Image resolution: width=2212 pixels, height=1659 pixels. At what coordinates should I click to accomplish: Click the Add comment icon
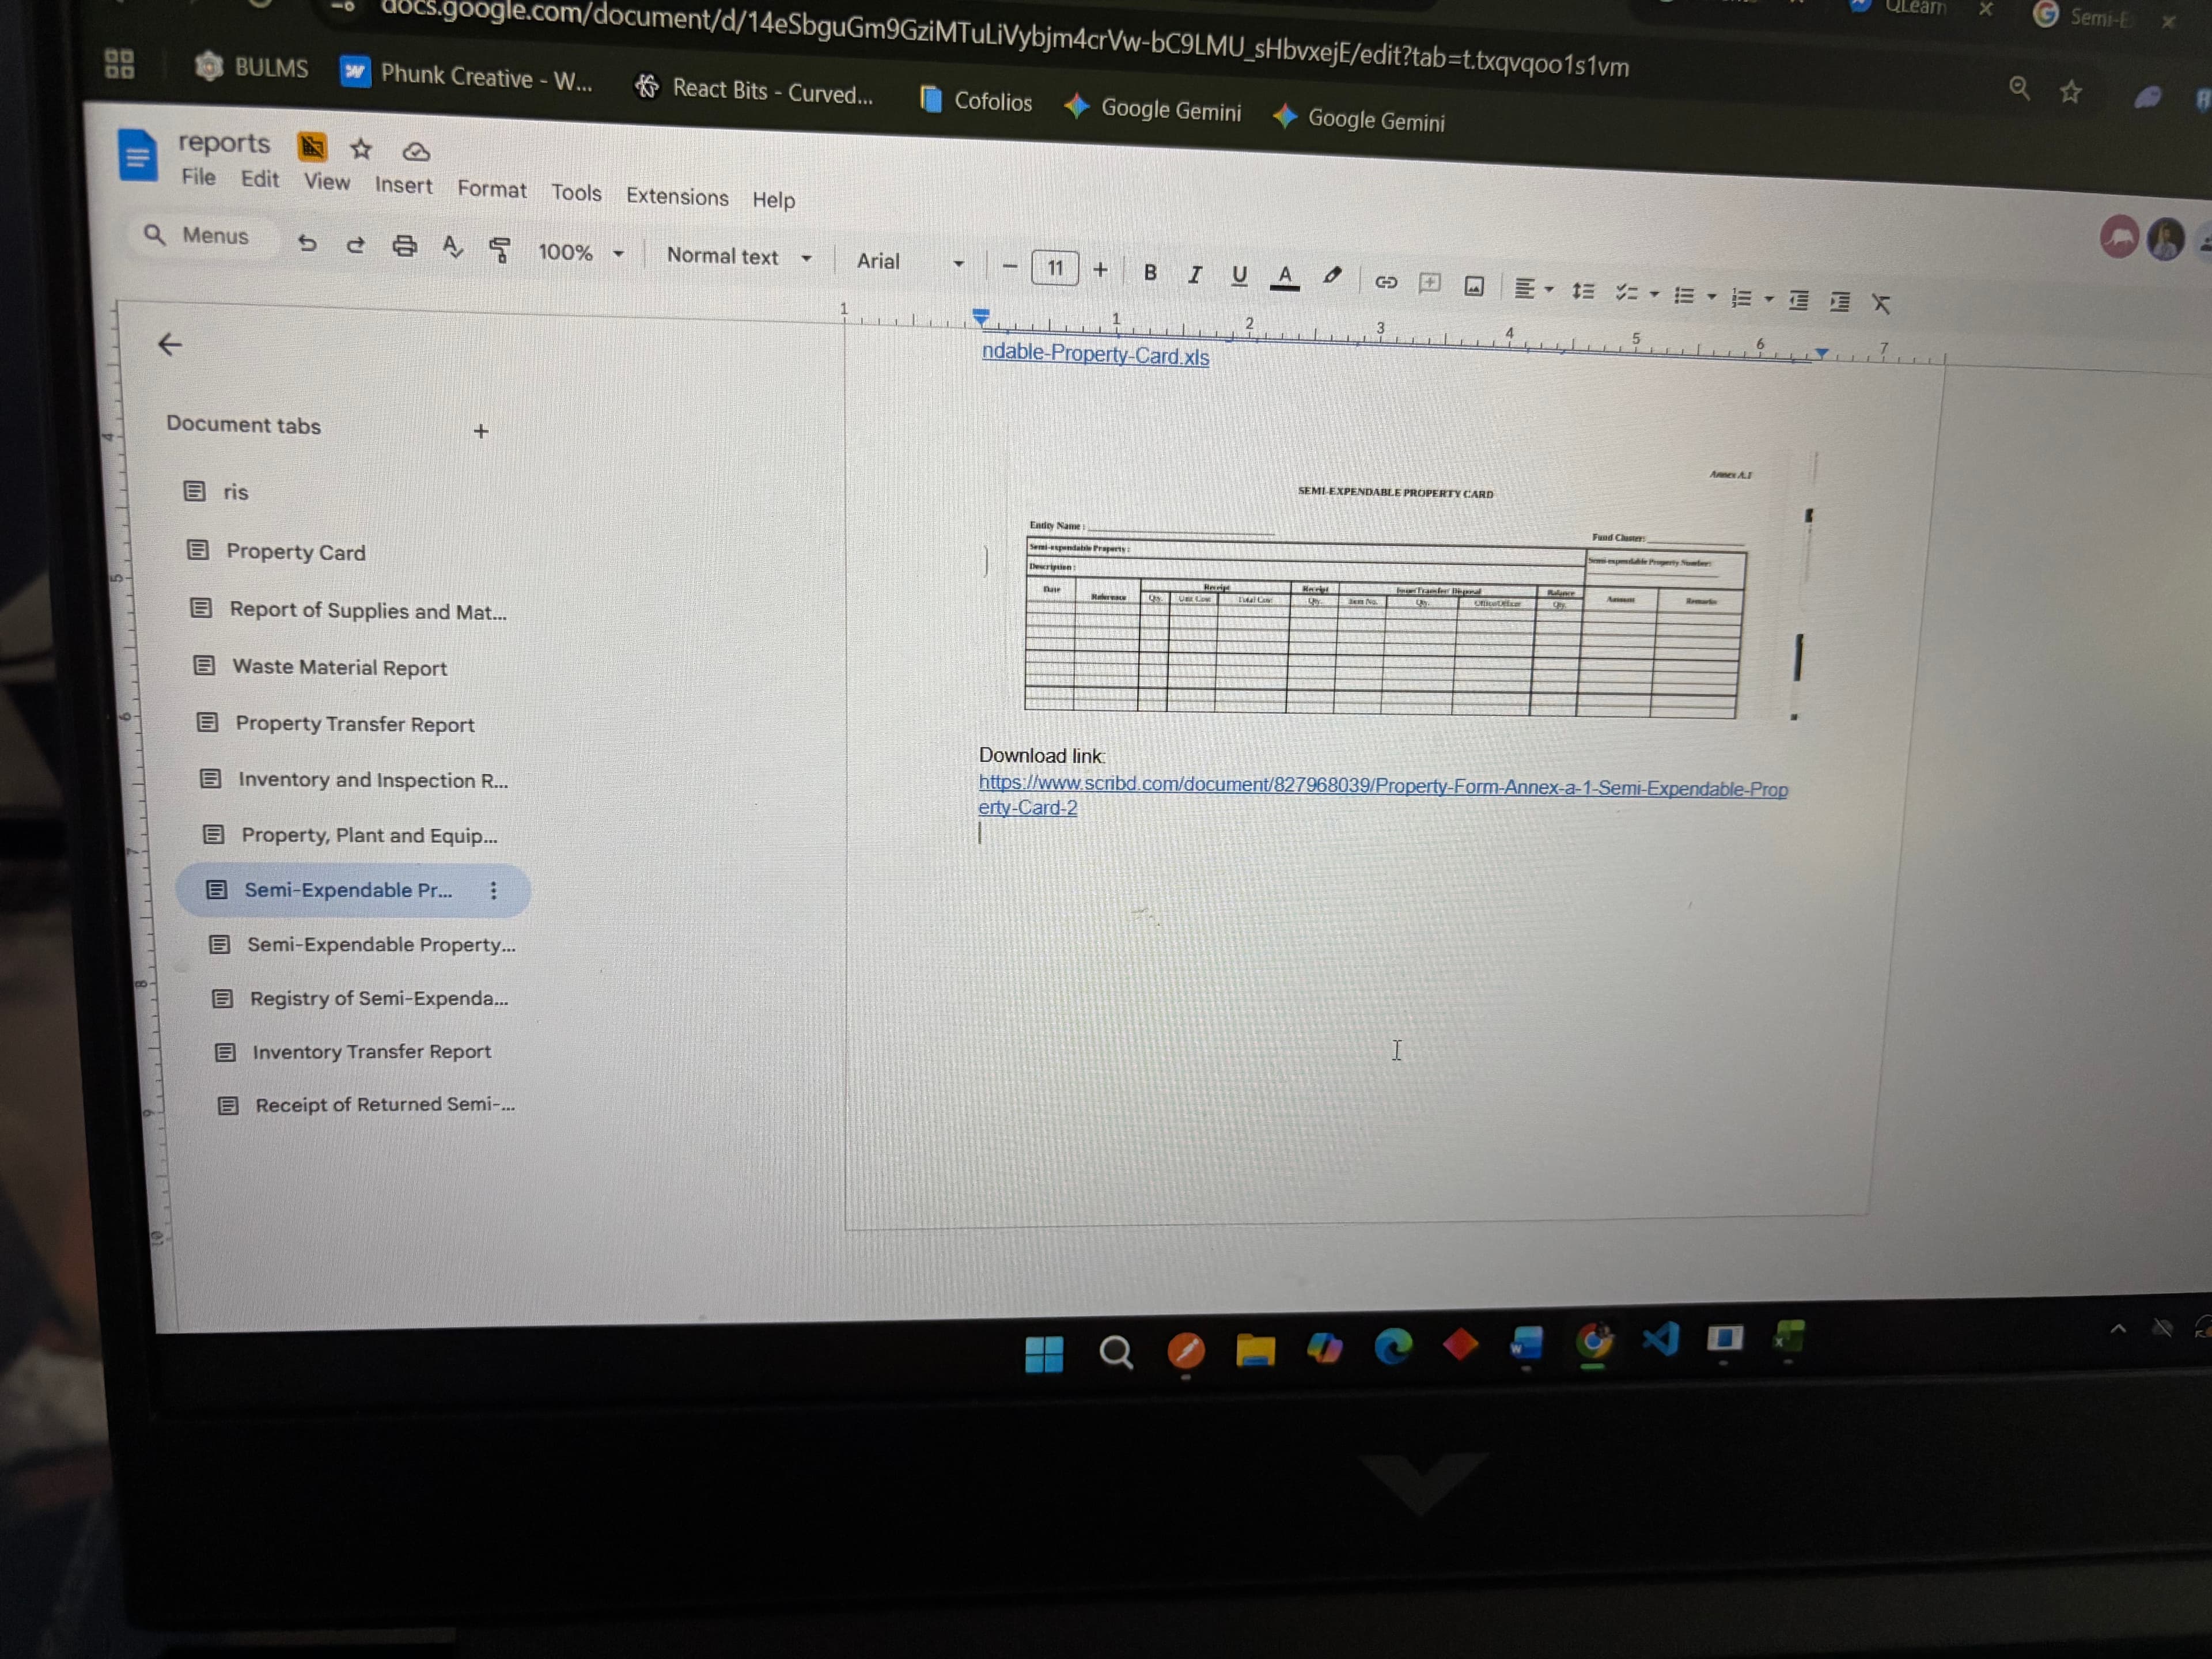click(1429, 284)
